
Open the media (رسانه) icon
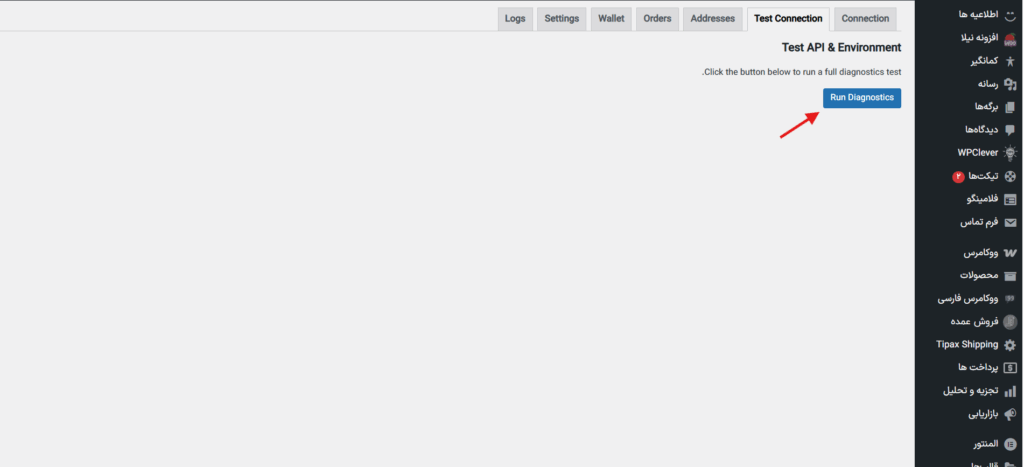coord(1010,84)
